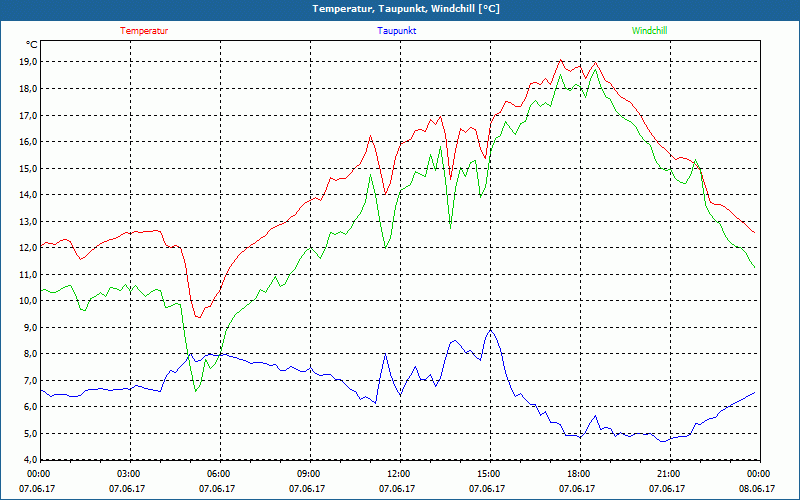Click the 16,0 y-axis value

click(x=29, y=142)
